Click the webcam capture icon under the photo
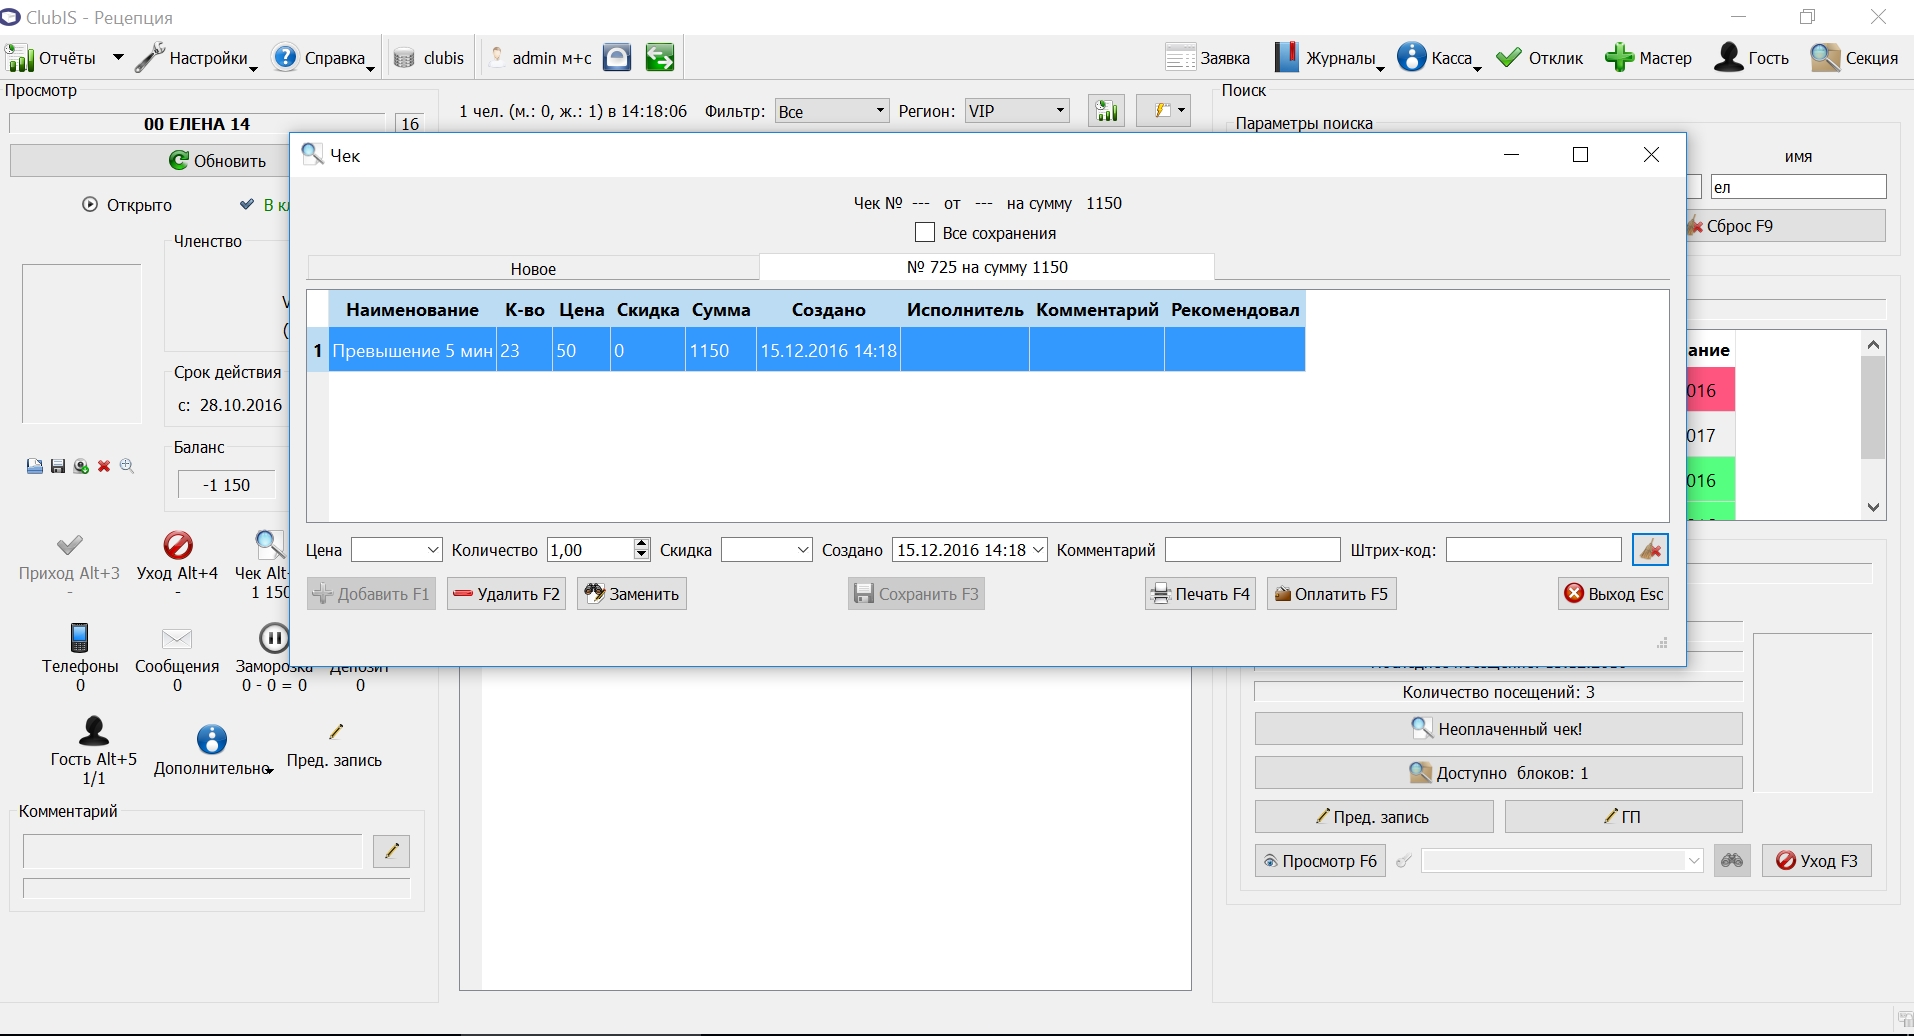The image size is (1914, 1036). (81, 466)
